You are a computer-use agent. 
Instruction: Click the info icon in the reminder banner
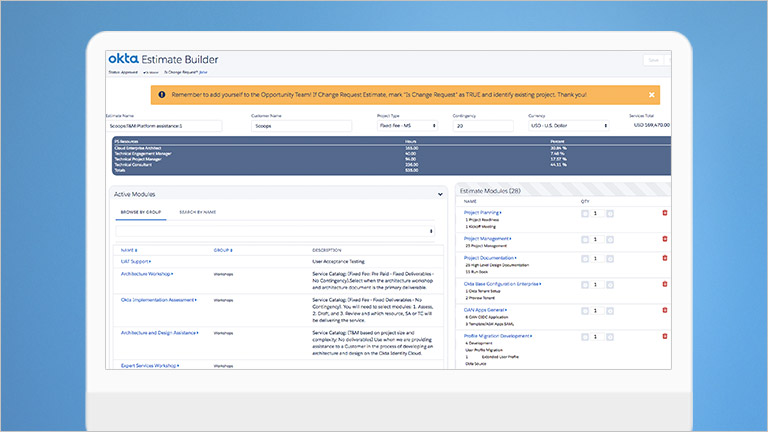162,95
